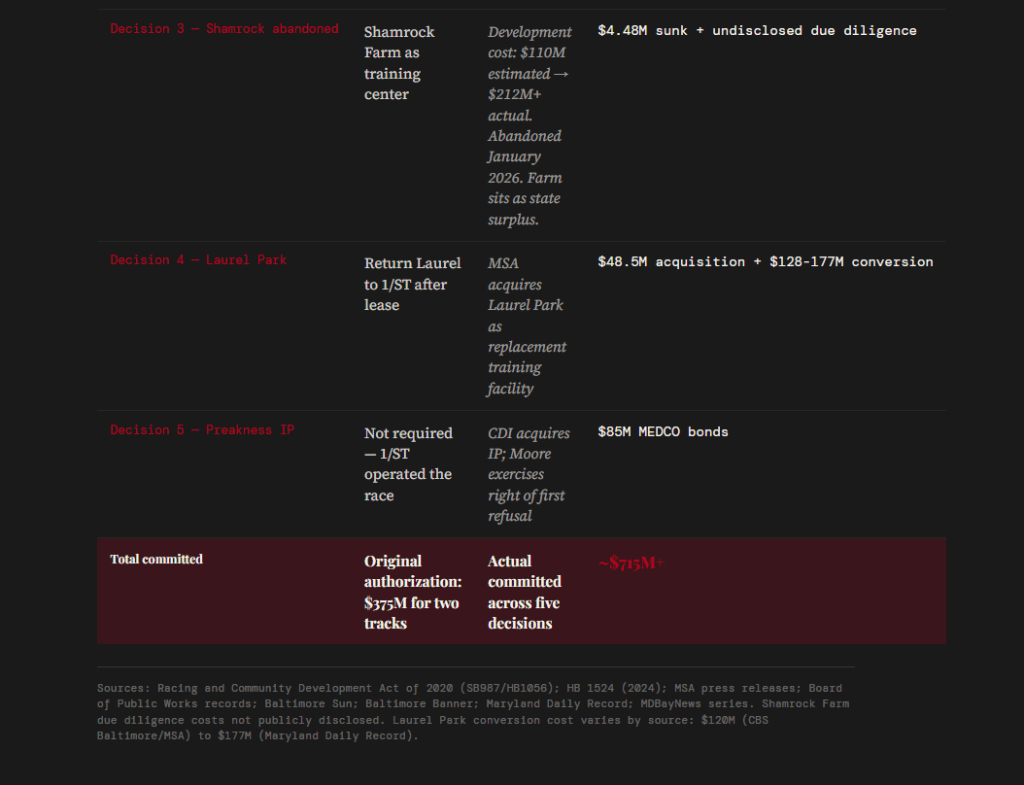Click the red "~$715M+" total figure
The image size is (1024, 785).
632,562
